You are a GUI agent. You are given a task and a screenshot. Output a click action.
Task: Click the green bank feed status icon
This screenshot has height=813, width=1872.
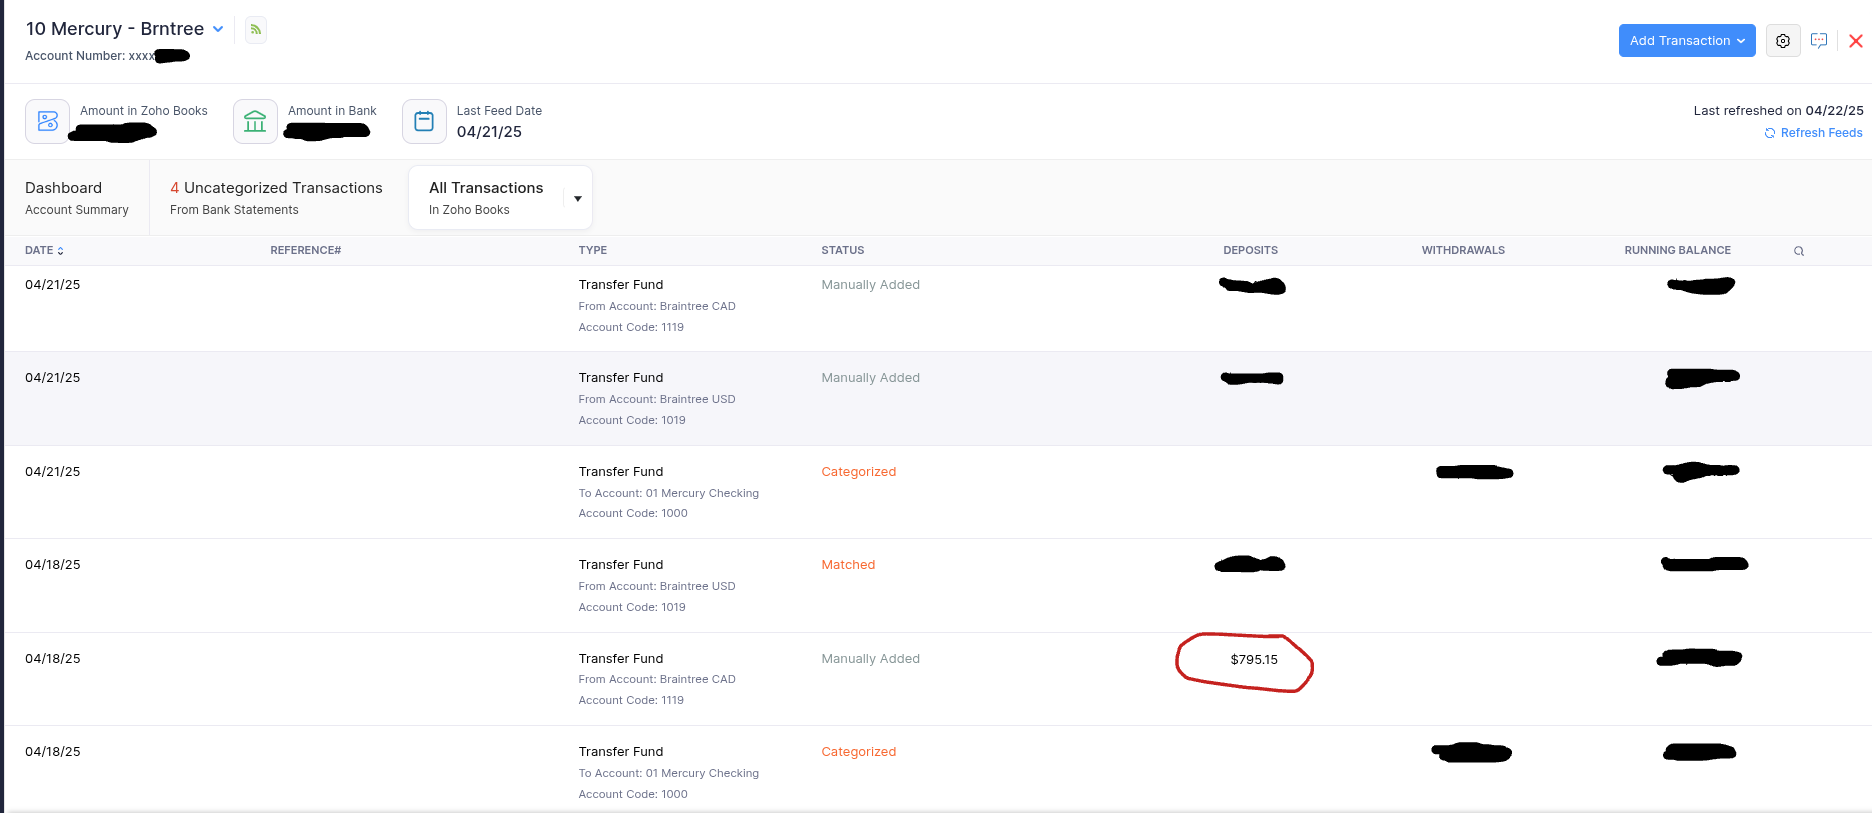[x=256, y=30]
